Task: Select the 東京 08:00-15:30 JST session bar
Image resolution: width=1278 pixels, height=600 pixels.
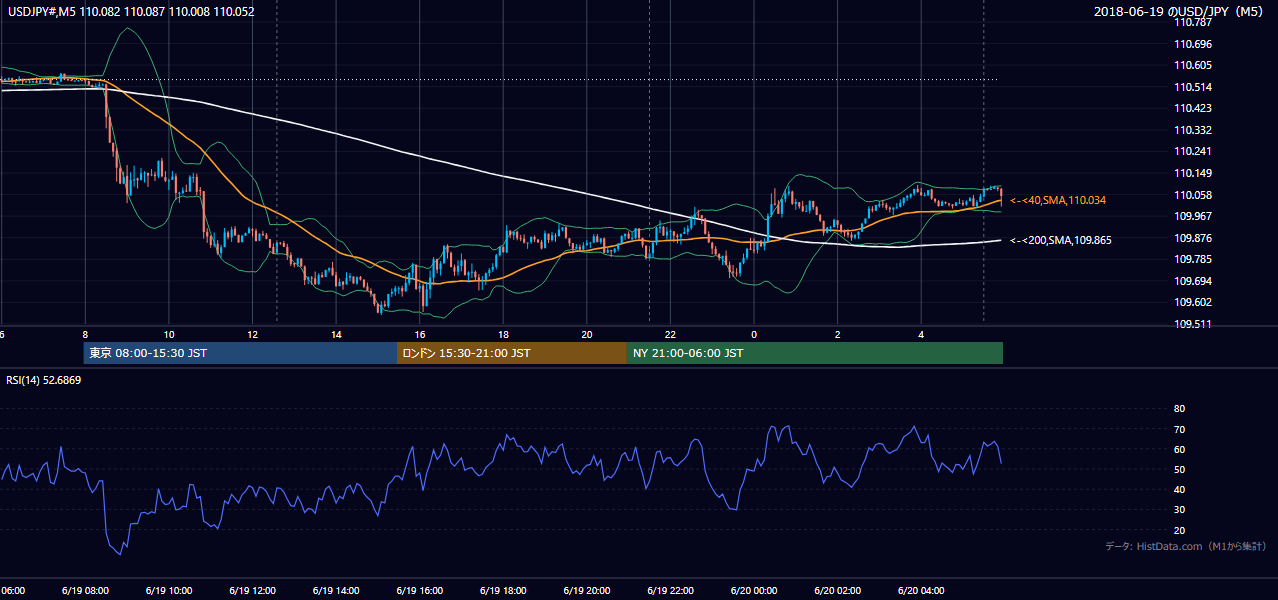Action: tap(240, 353)
